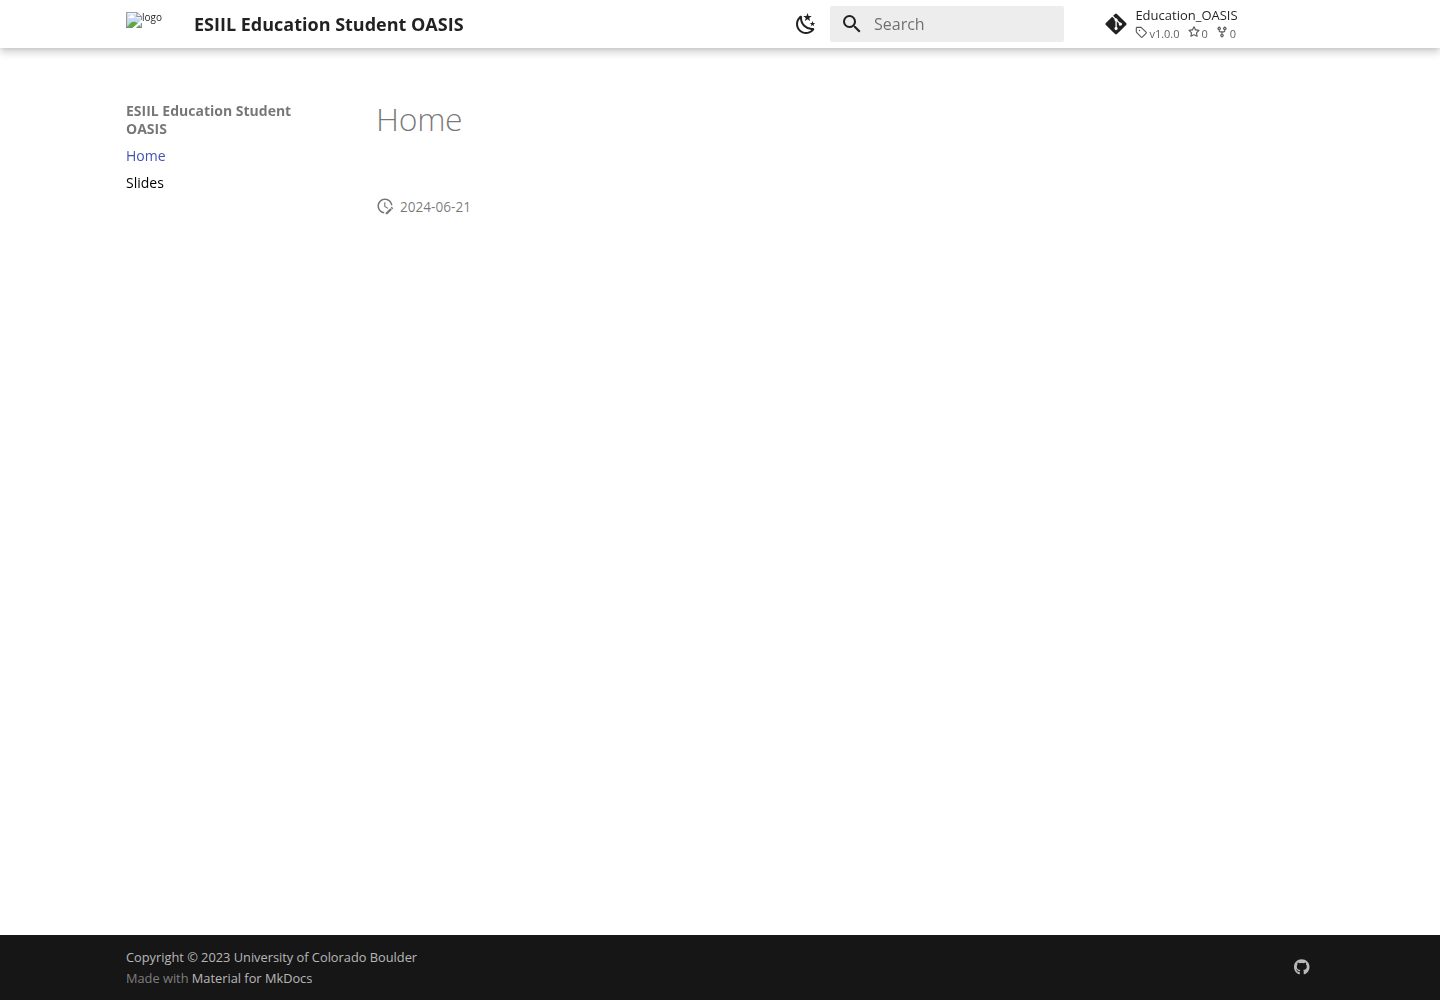Click the magnifier icon in search bar
Viewport: 1440px width, 1000px height.
click(x=852, y=24)
